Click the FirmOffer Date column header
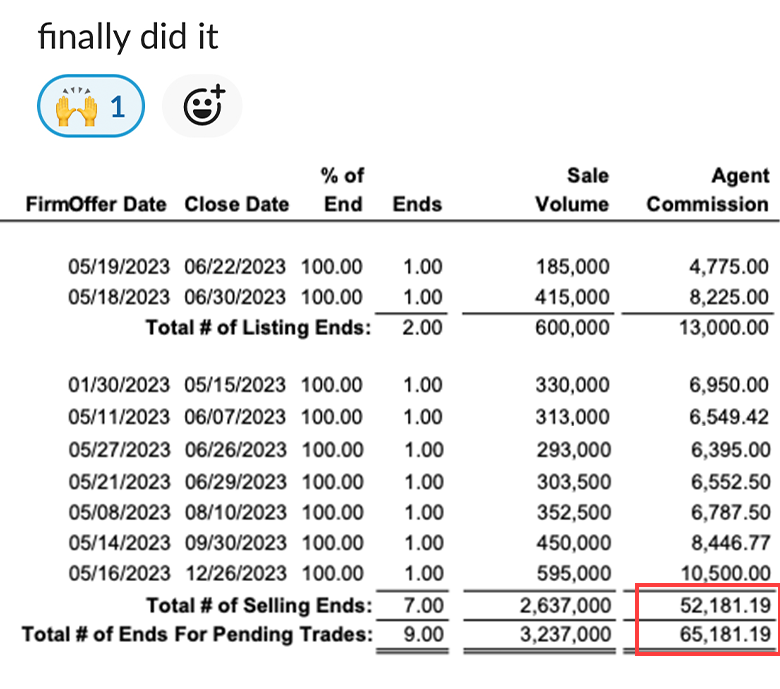 96,204
